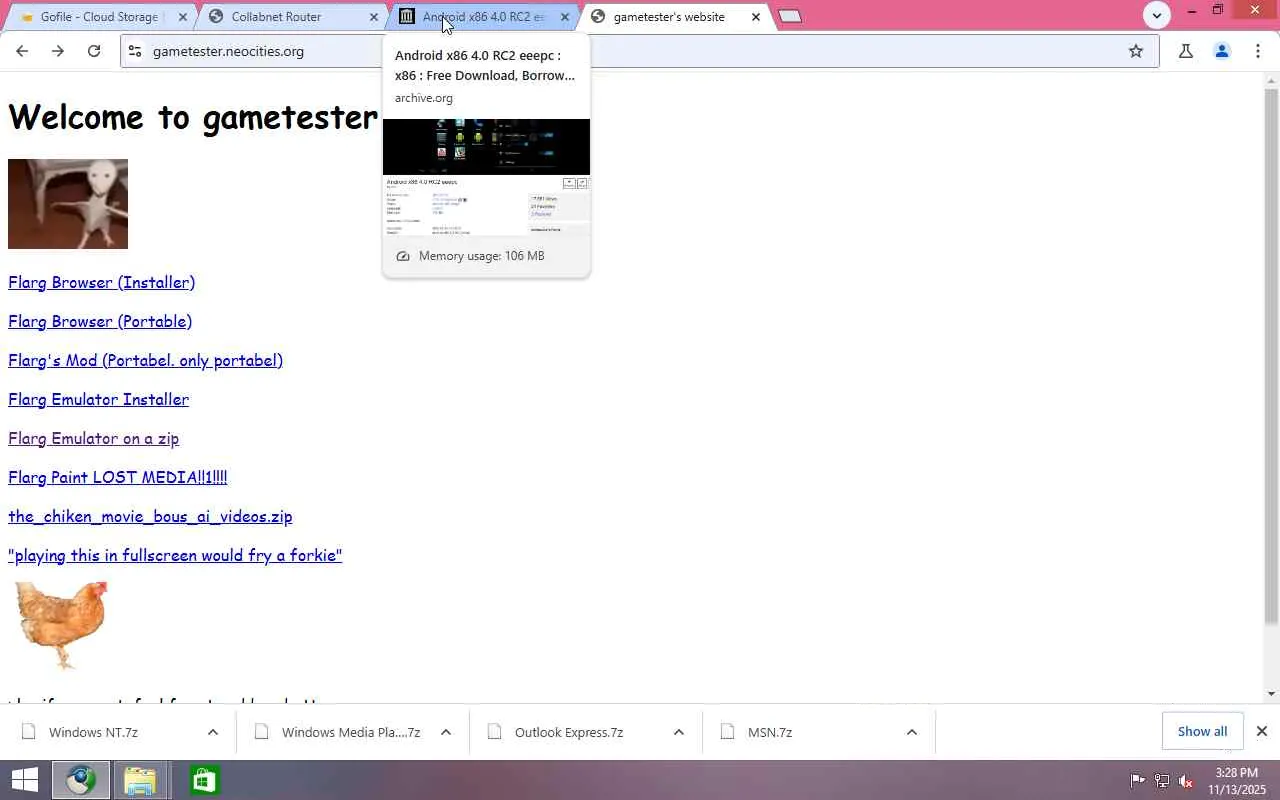The height and width of the screenshot is (800, 1280).
Task: Expand options for Windows NT.7z download
Action: 213,732
